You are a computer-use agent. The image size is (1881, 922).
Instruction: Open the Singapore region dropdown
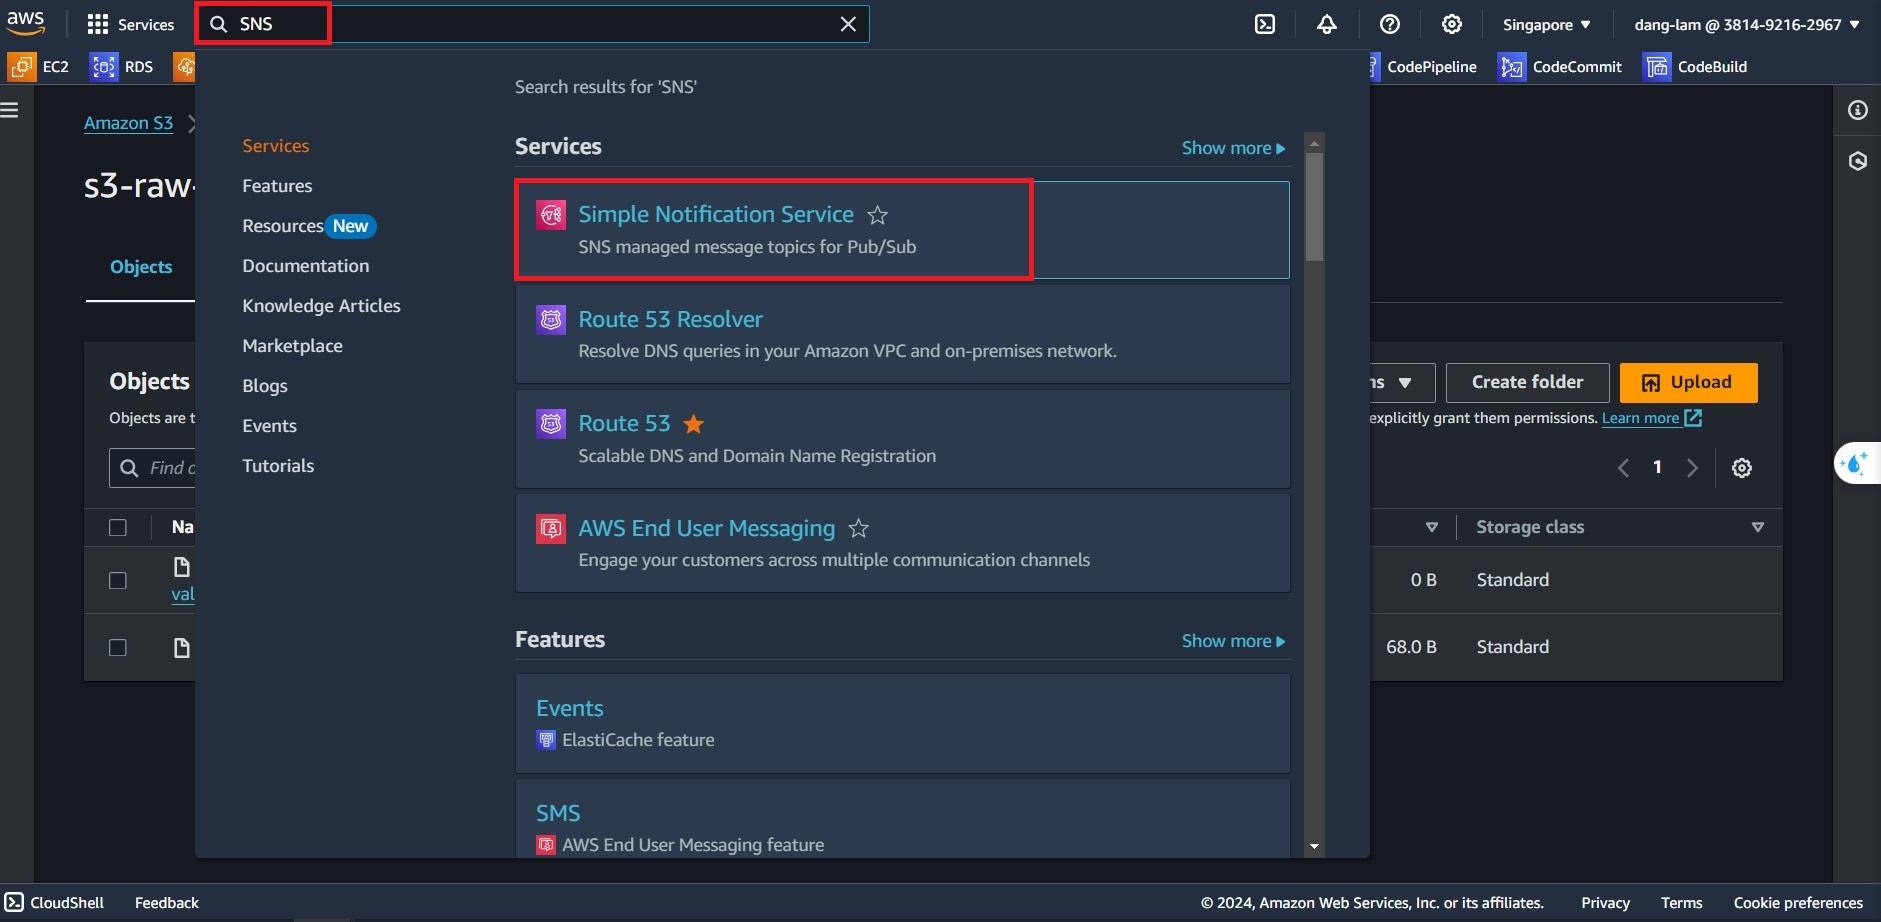[1546, 24]
